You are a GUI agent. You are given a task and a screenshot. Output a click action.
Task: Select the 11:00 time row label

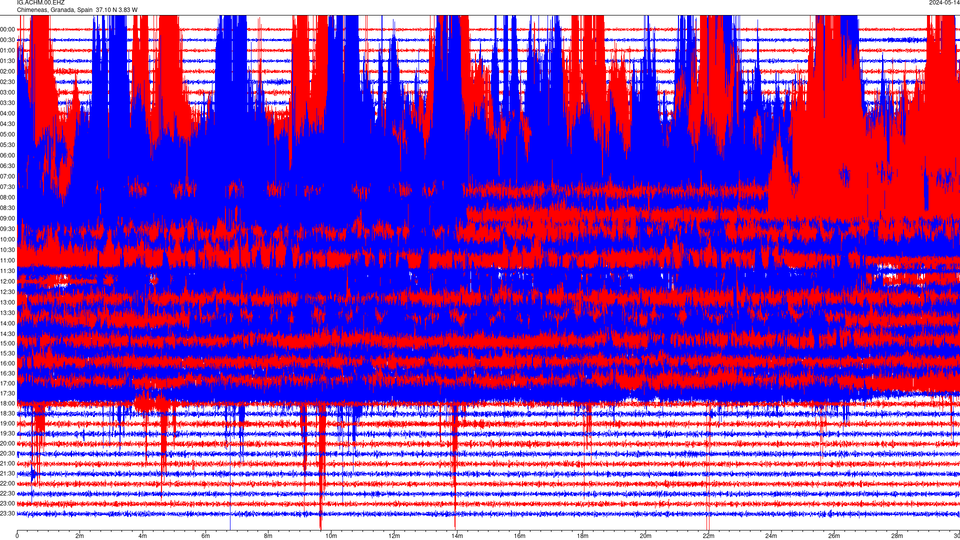[7, 260]
